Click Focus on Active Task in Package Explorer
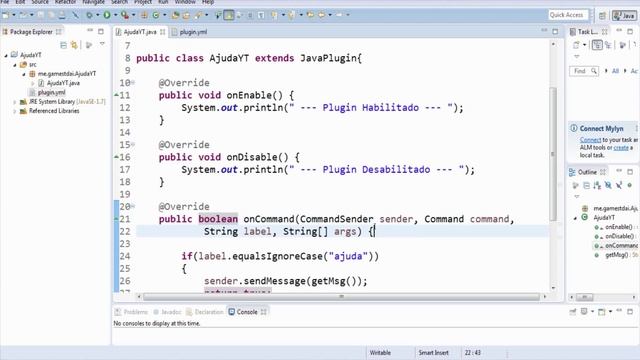 pyautogui.click(x=89, y=45)
